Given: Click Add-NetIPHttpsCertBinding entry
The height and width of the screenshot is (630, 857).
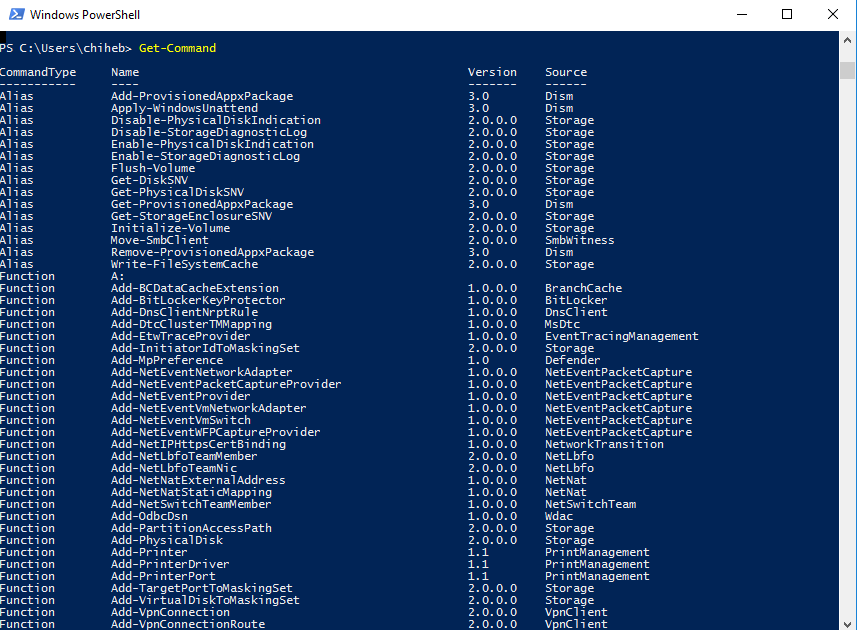Looking at the screenshot, I should (x=198, y=445).
